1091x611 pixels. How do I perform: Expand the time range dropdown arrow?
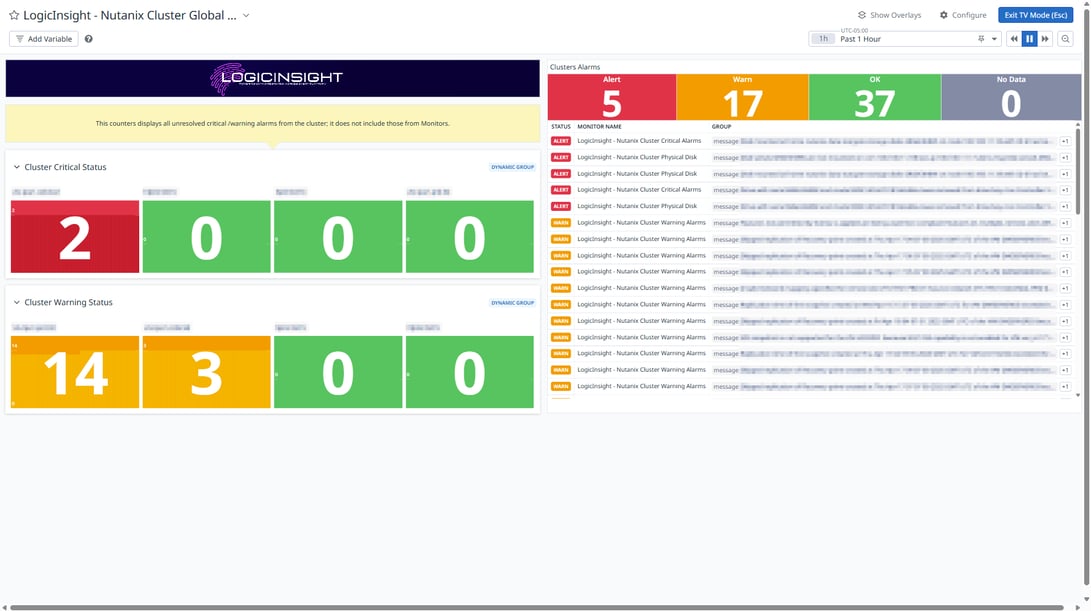tap(994, 39)
